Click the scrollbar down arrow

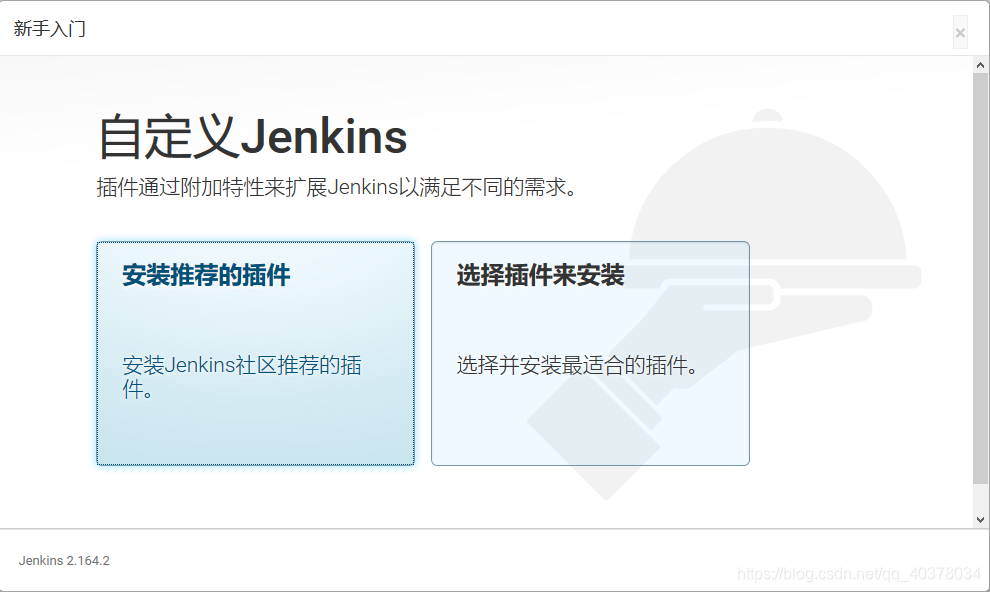tap(981, 520)
